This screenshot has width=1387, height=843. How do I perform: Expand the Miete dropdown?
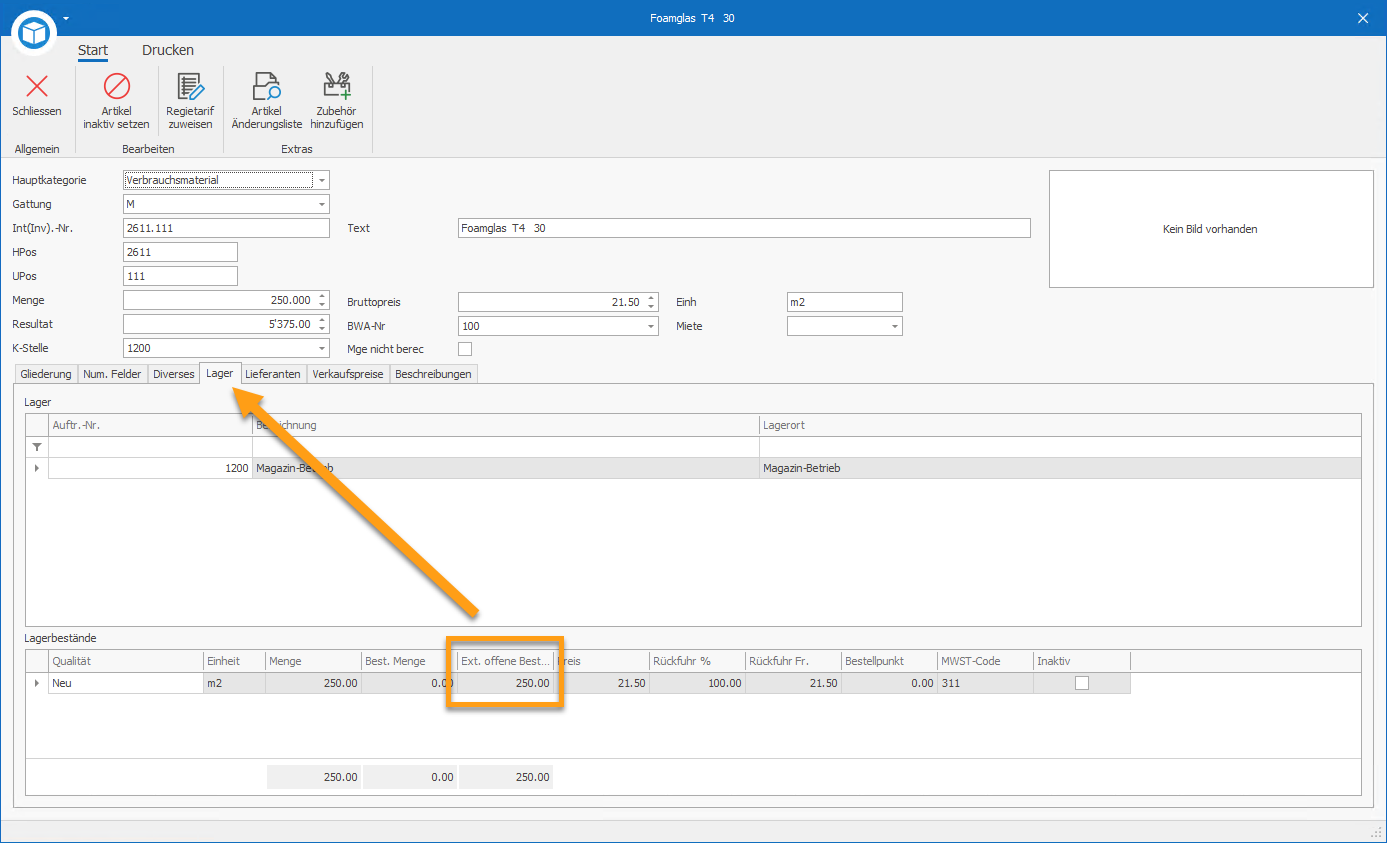pos(894,326)
